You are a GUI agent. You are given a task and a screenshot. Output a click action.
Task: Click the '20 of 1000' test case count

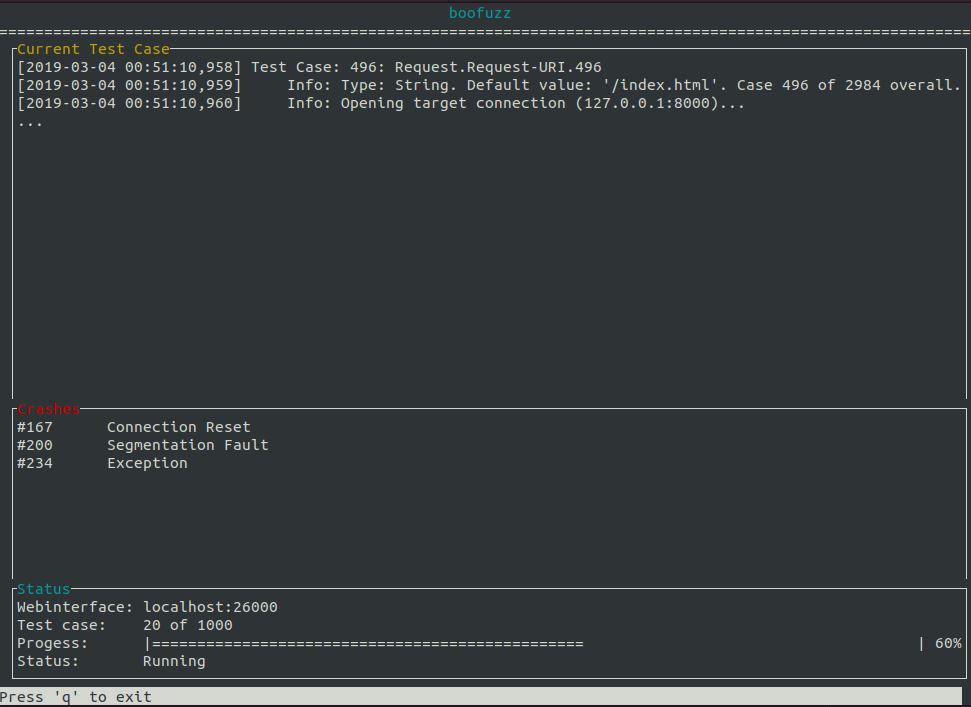coord(188,625)
